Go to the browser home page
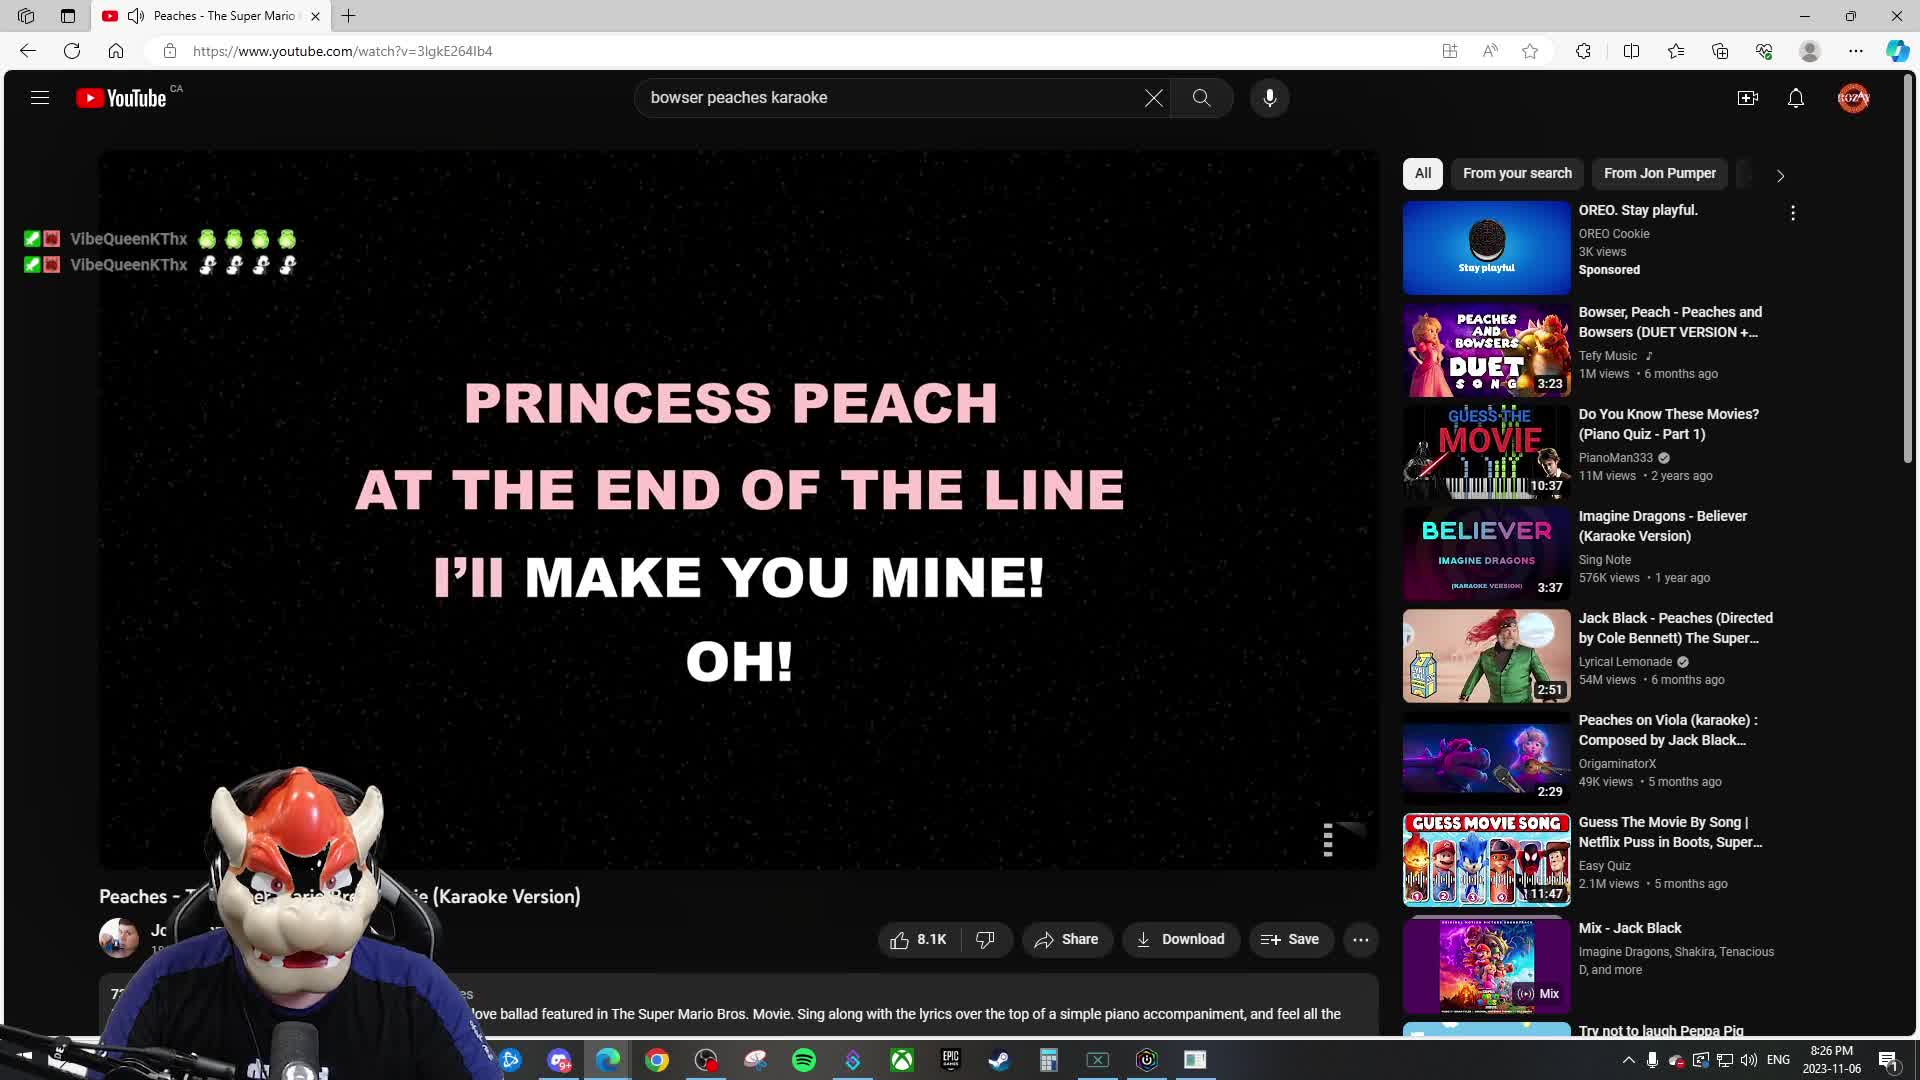 pyautogui.click(x=116, y=51)
